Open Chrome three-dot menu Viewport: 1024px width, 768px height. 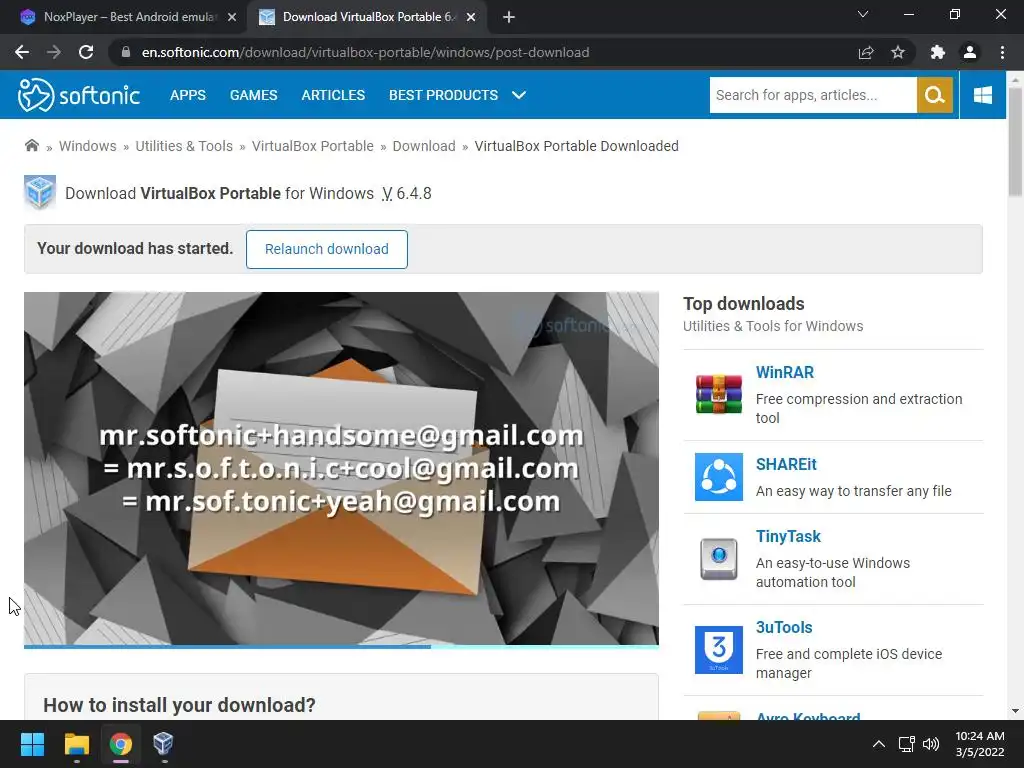[x=1002, y=52]
